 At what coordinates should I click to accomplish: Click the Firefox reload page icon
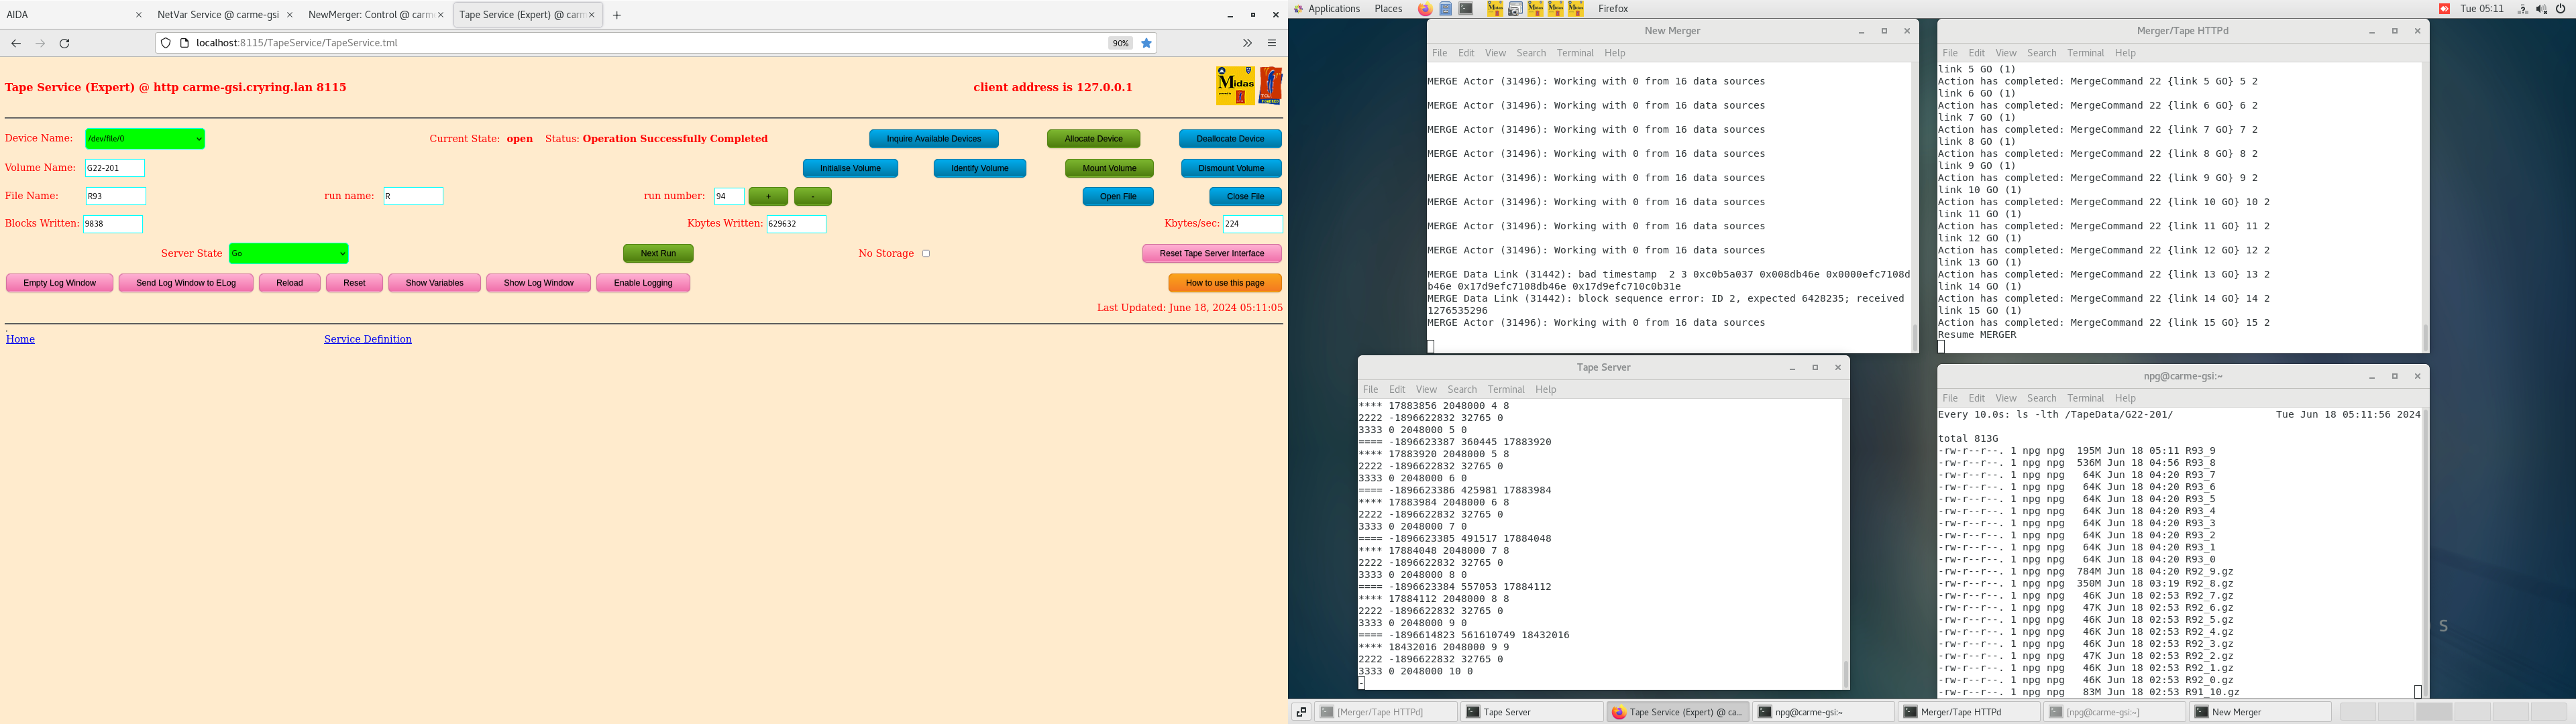click(65, 43)
